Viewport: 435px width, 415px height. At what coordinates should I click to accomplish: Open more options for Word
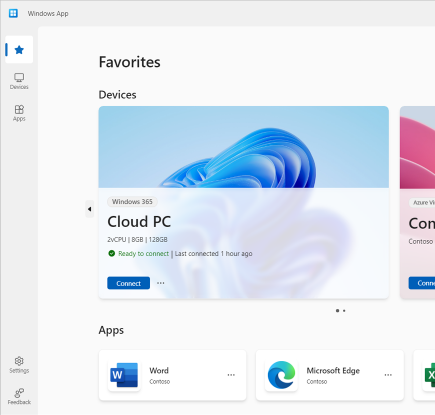(231, 375)
